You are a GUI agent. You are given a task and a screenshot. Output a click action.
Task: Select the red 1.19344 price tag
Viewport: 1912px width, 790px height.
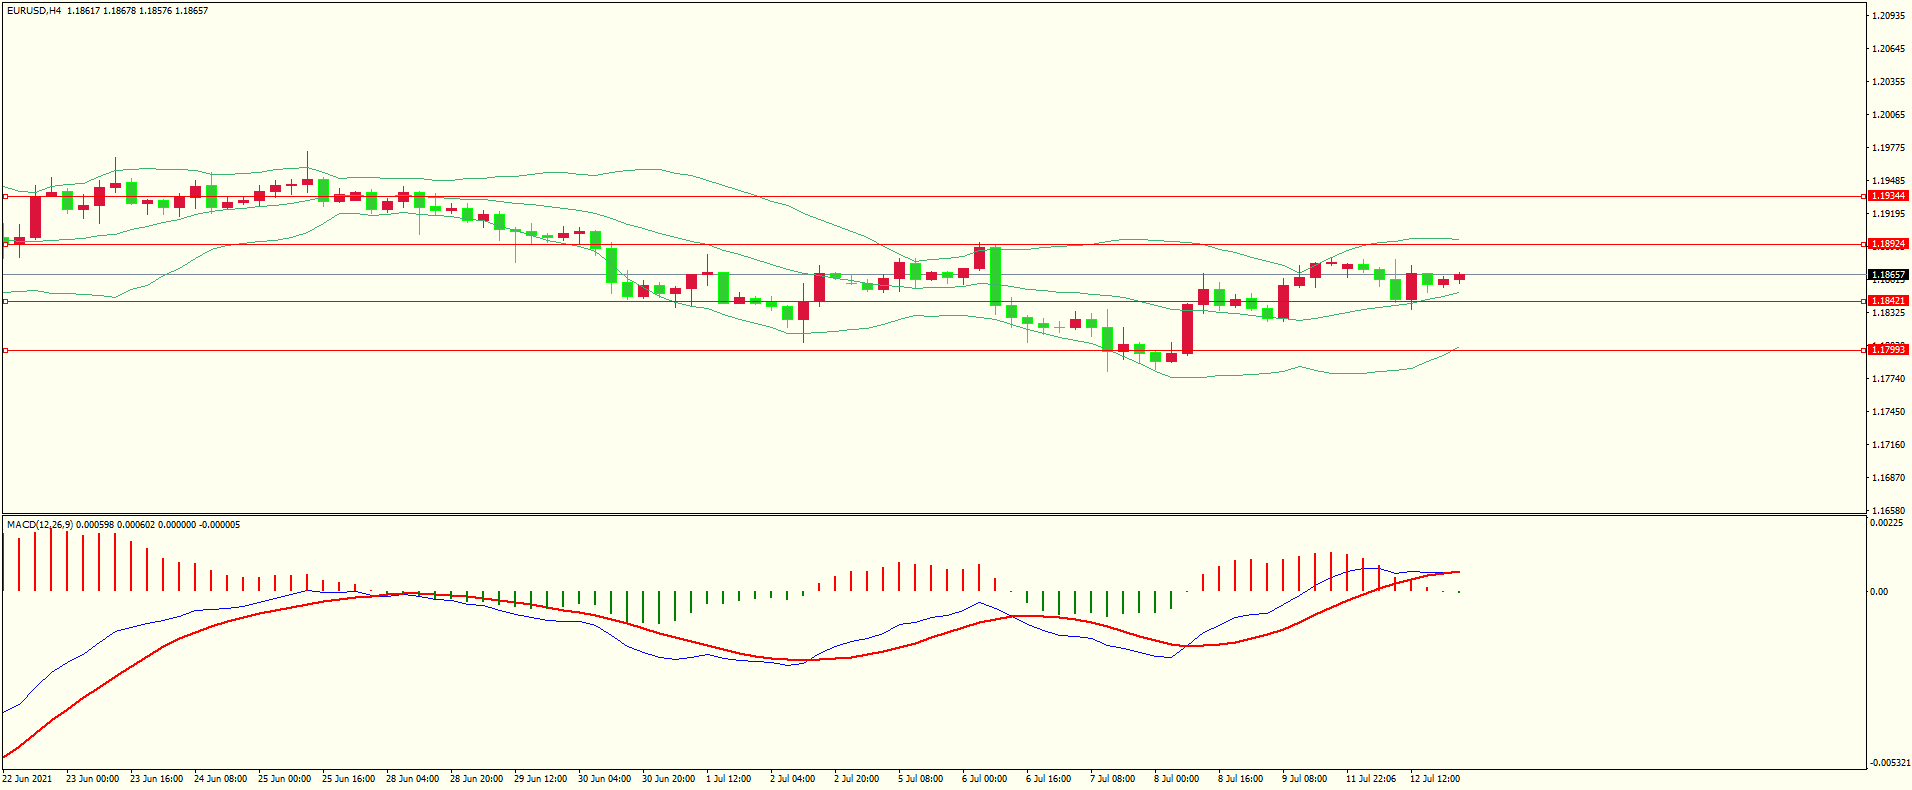1888,196
